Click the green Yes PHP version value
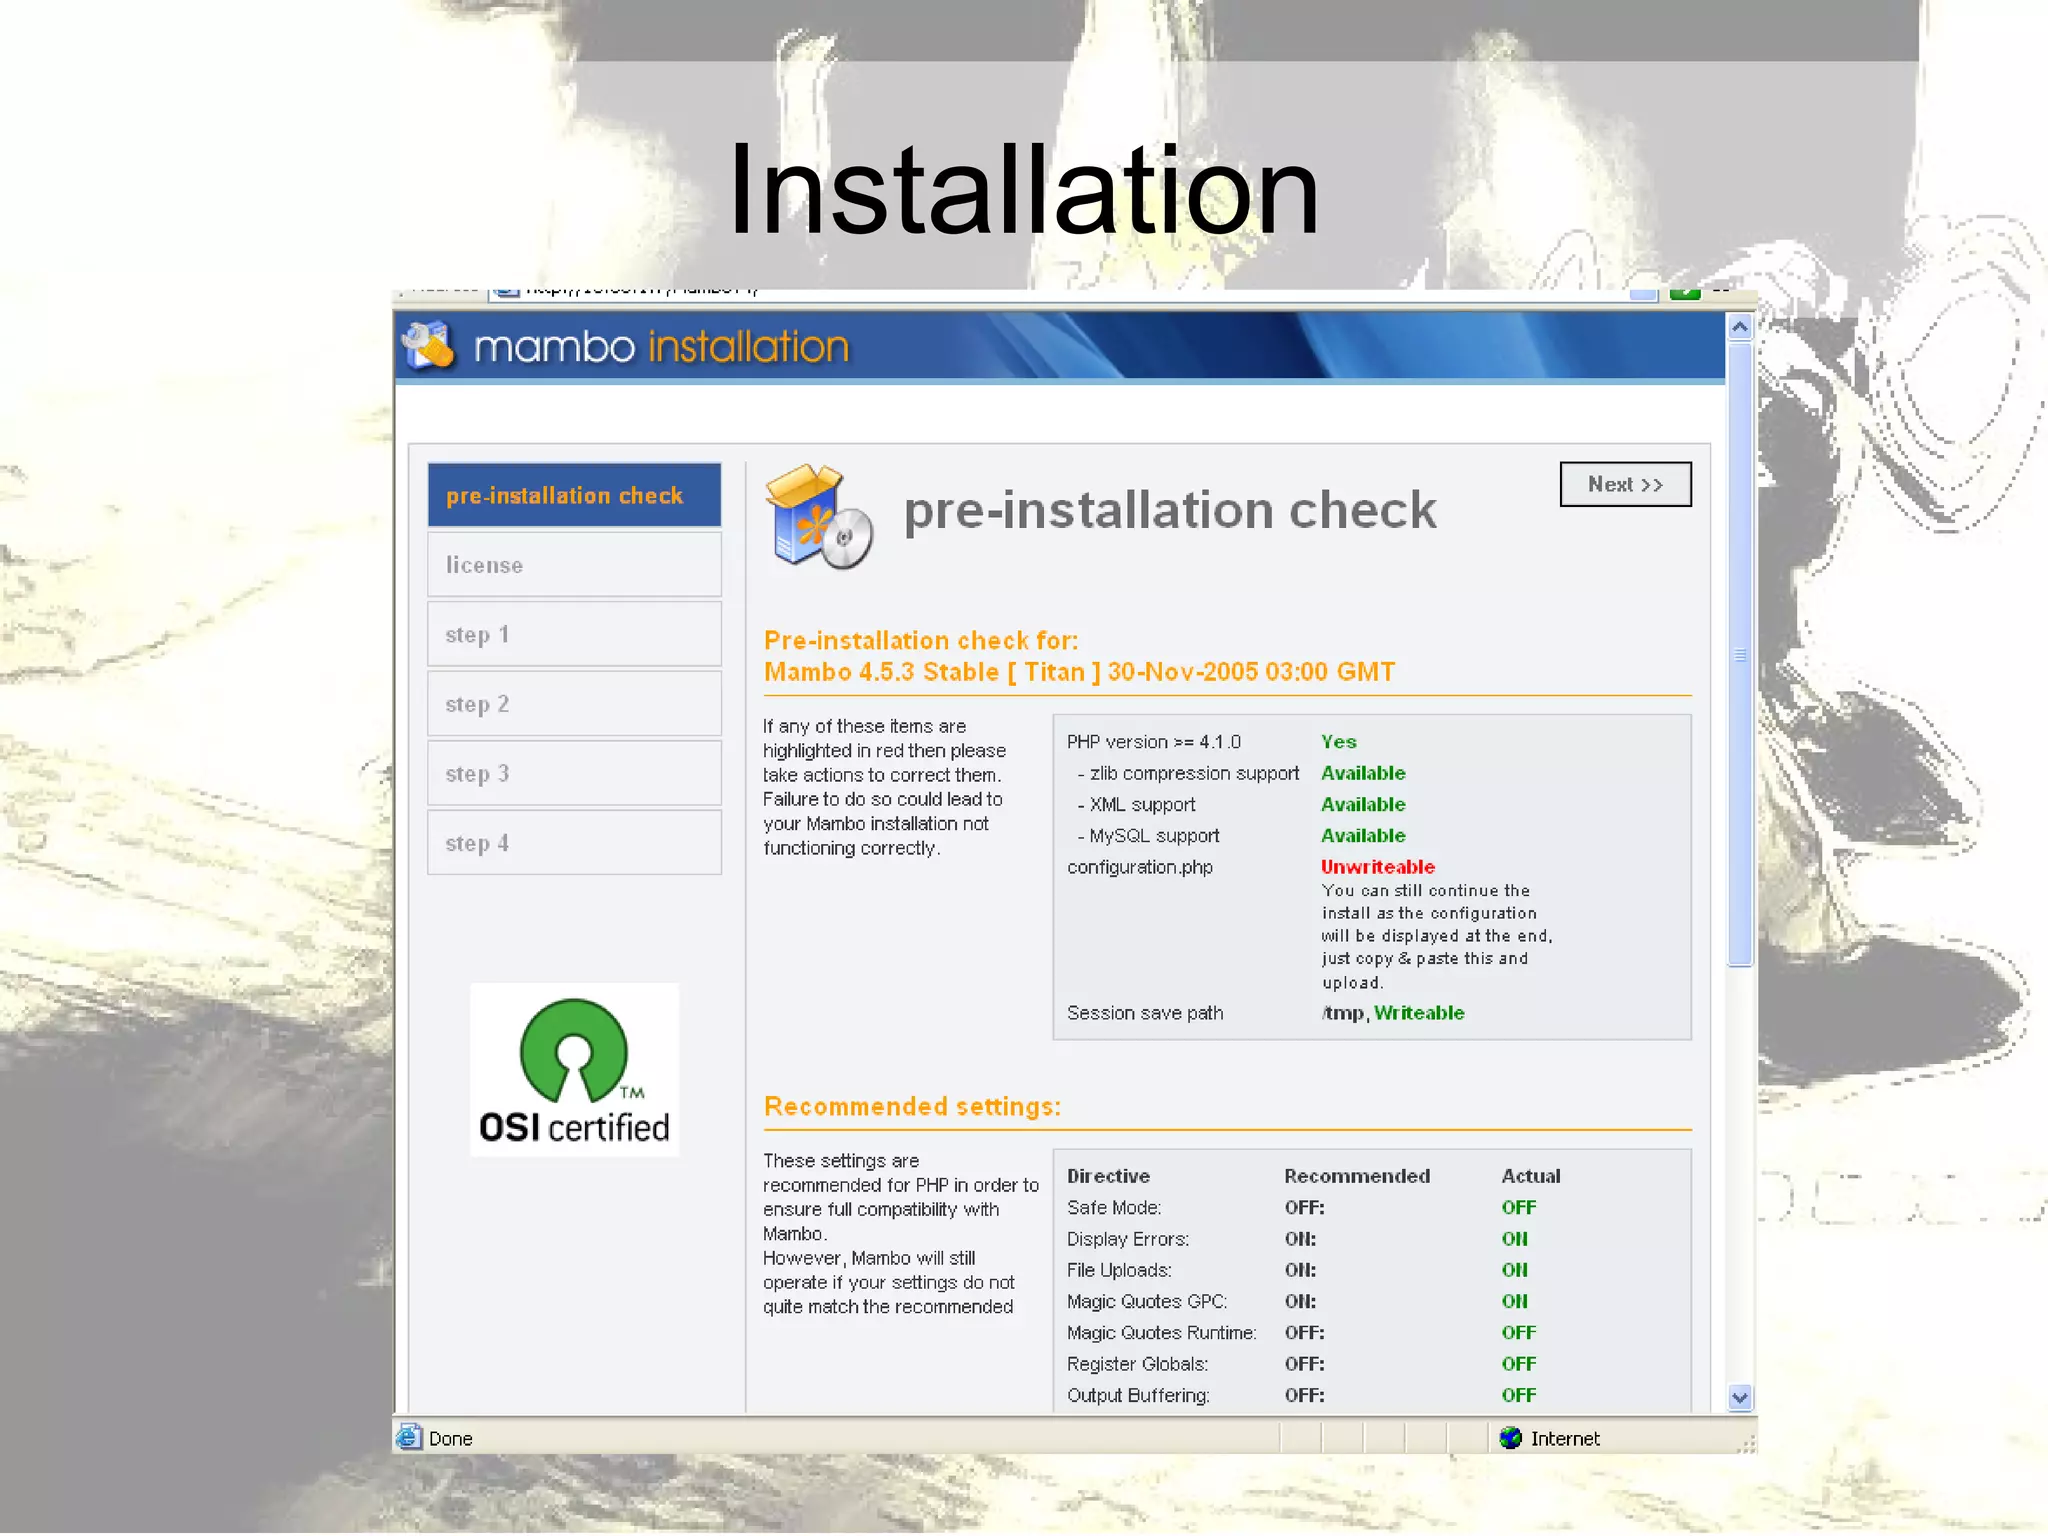 pyautogui.click(x=1338, y=742)
